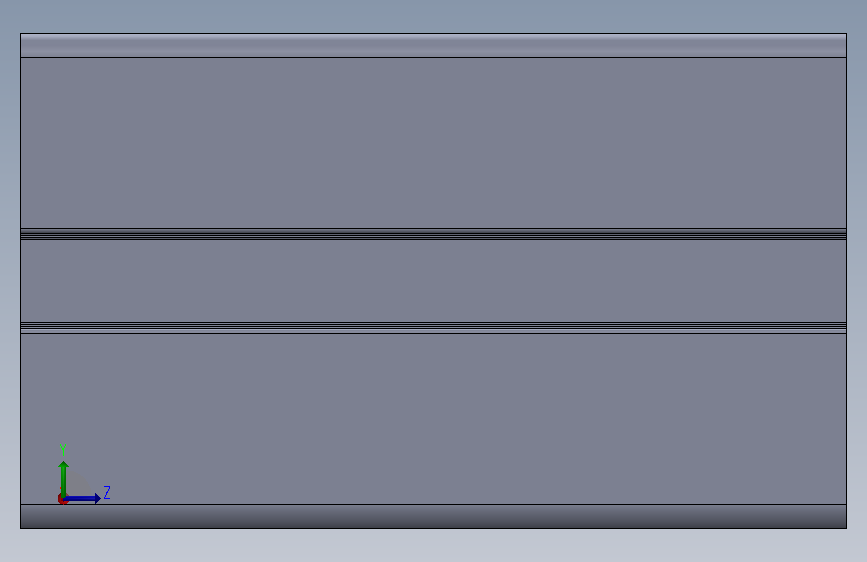Select the model's right vertical edge
The height and width of the screenshot is (562, 867).
847,281
